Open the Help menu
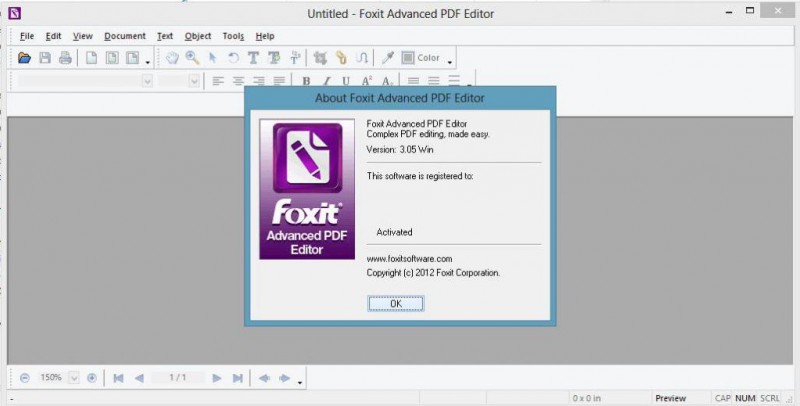This screenshot has height=406, width=800. click(x=265, y=36)
